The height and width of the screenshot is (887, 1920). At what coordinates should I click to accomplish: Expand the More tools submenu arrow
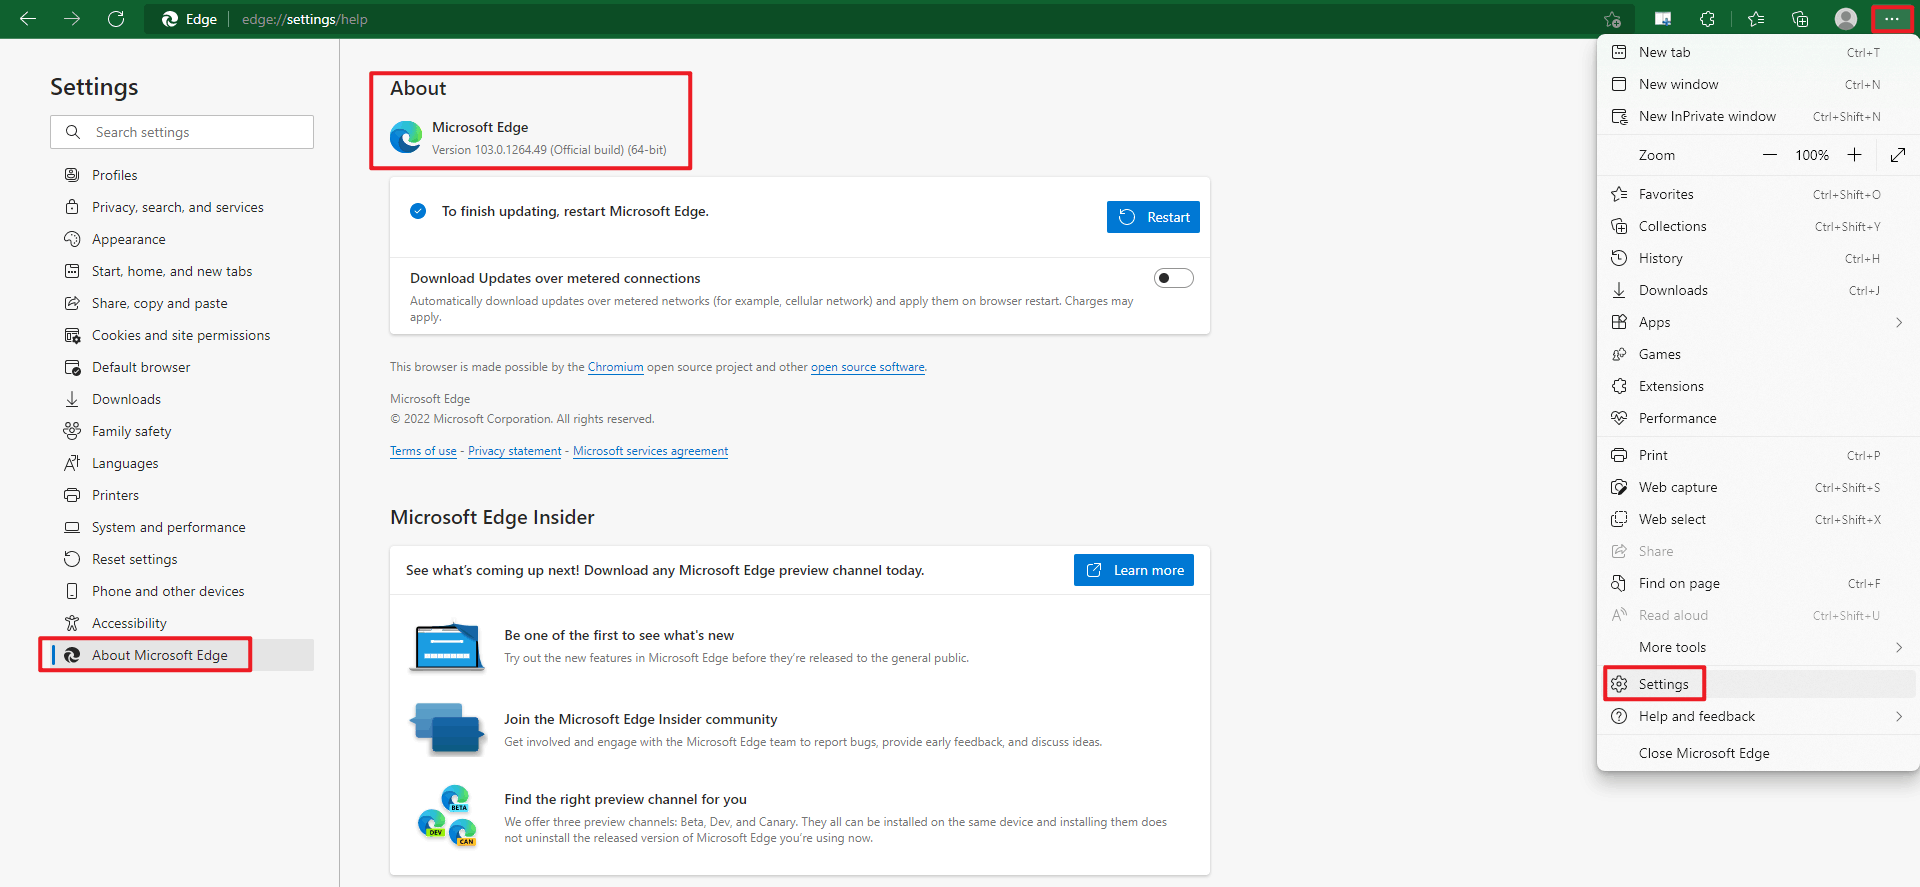tap(1899, 647)
